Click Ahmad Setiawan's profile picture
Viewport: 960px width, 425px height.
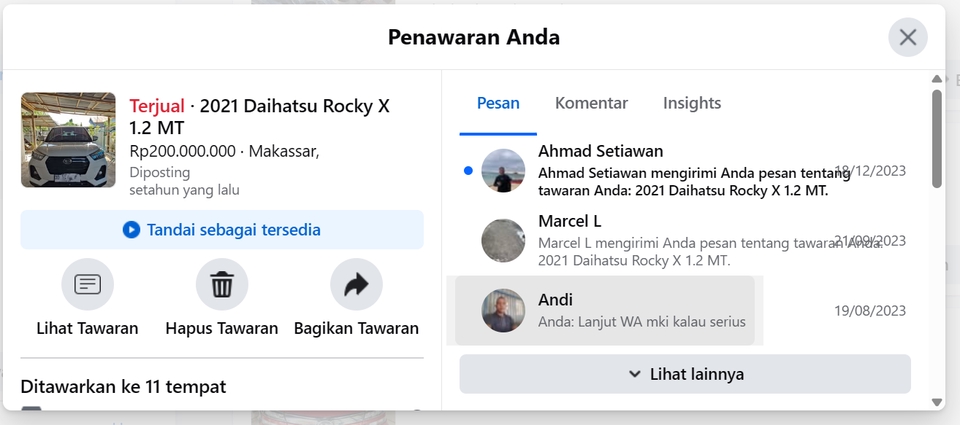tap(503, 171)
